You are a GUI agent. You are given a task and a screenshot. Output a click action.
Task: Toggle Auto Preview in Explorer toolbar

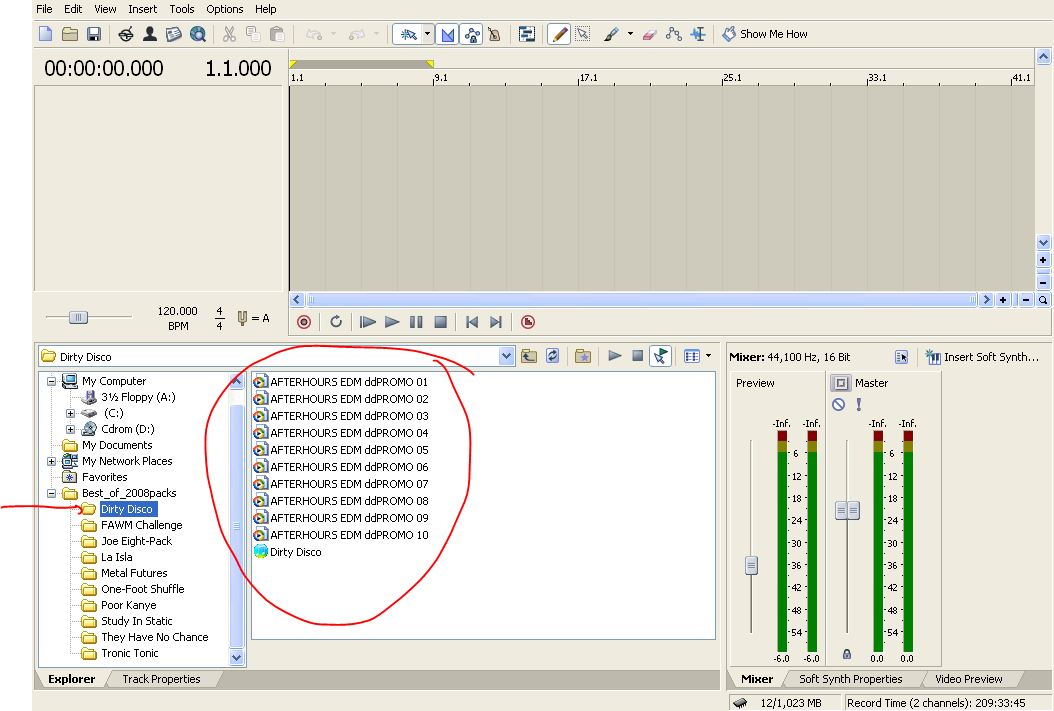[659, 356]
